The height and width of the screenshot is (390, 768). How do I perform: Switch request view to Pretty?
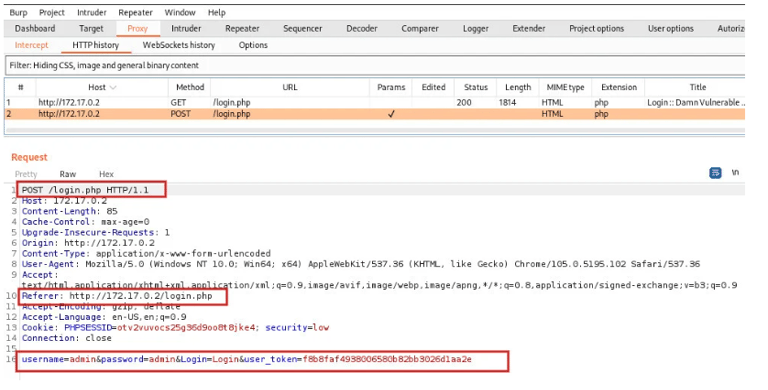coord(26,174)
